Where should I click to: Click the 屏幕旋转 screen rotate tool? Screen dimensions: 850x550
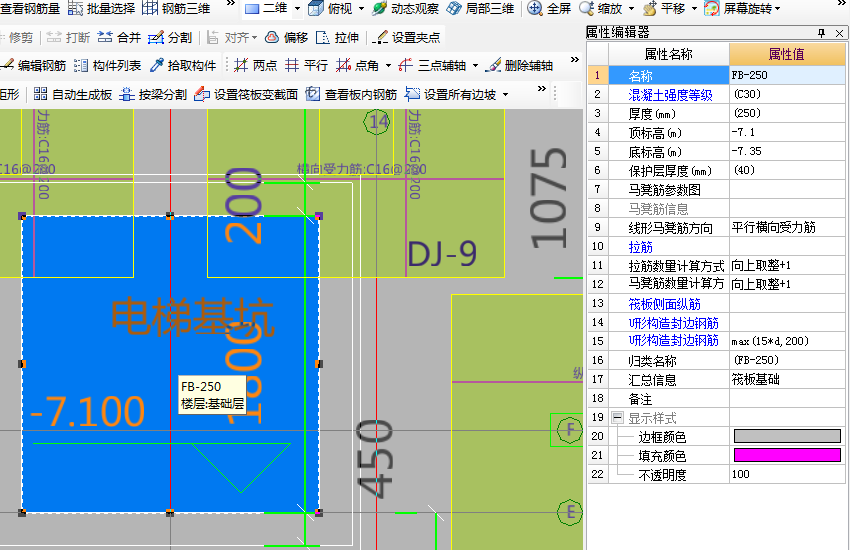click(x=738, y=8)
